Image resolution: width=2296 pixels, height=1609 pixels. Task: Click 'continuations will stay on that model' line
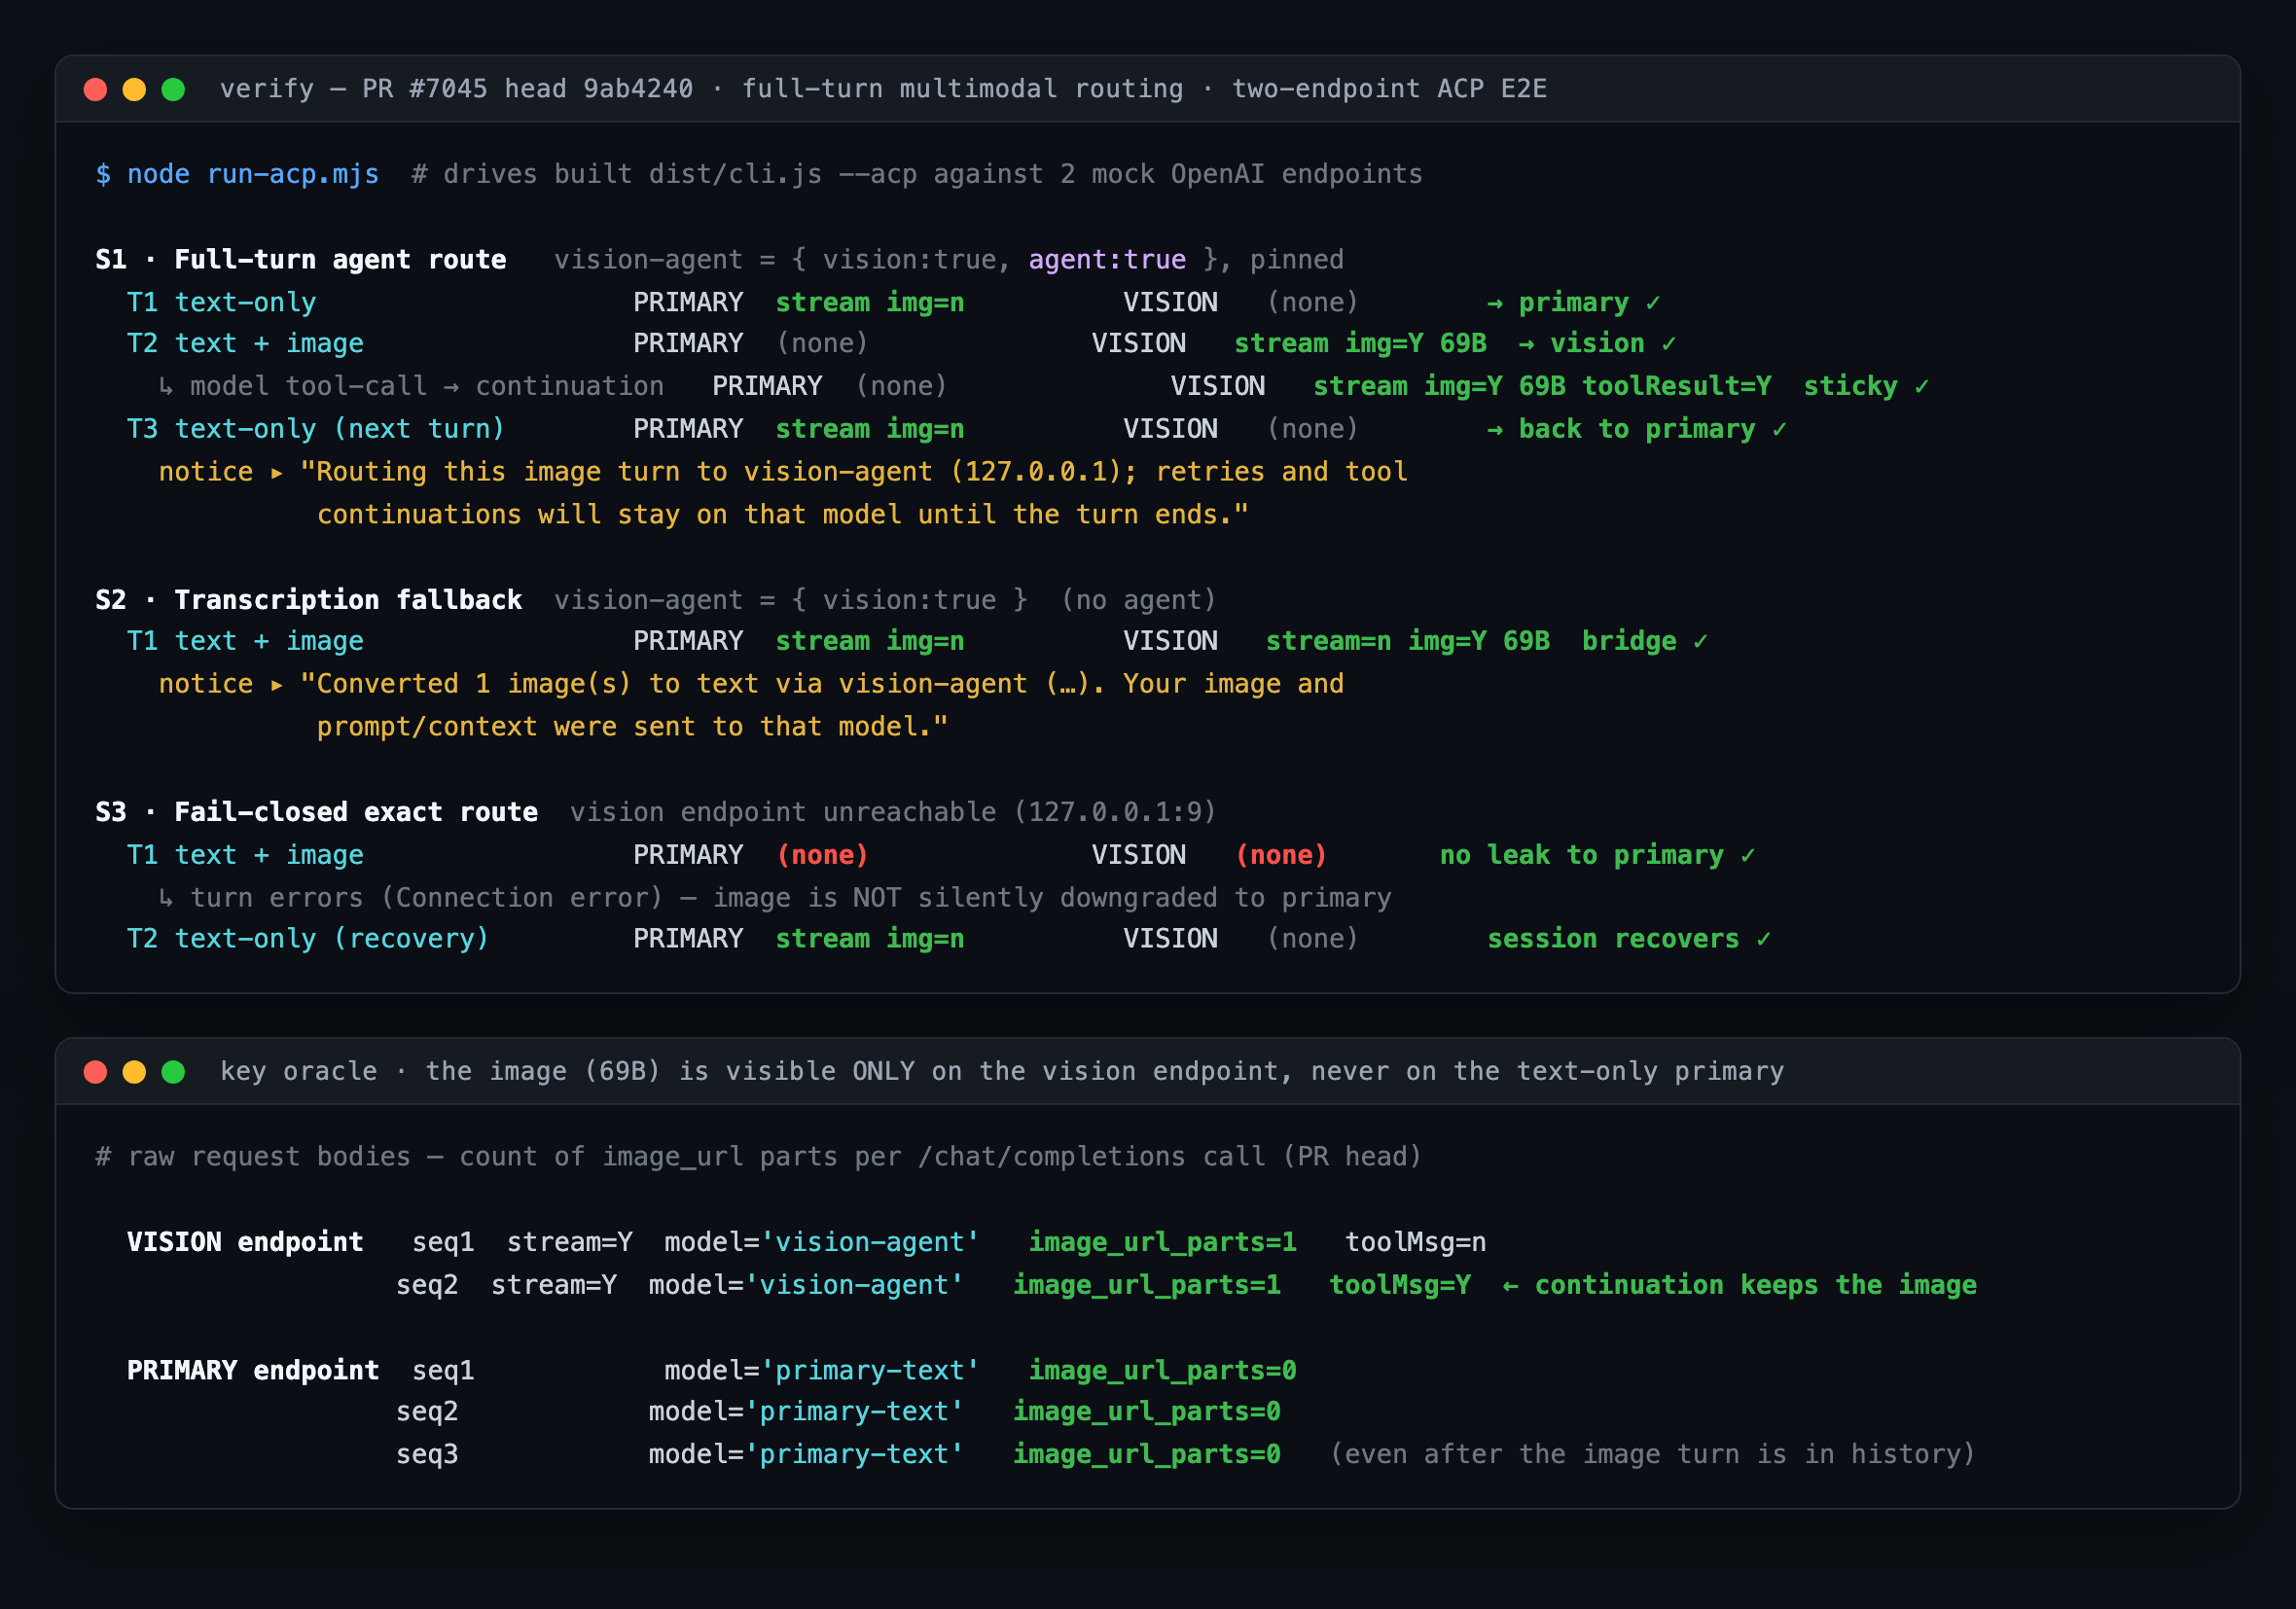point(783,514)
